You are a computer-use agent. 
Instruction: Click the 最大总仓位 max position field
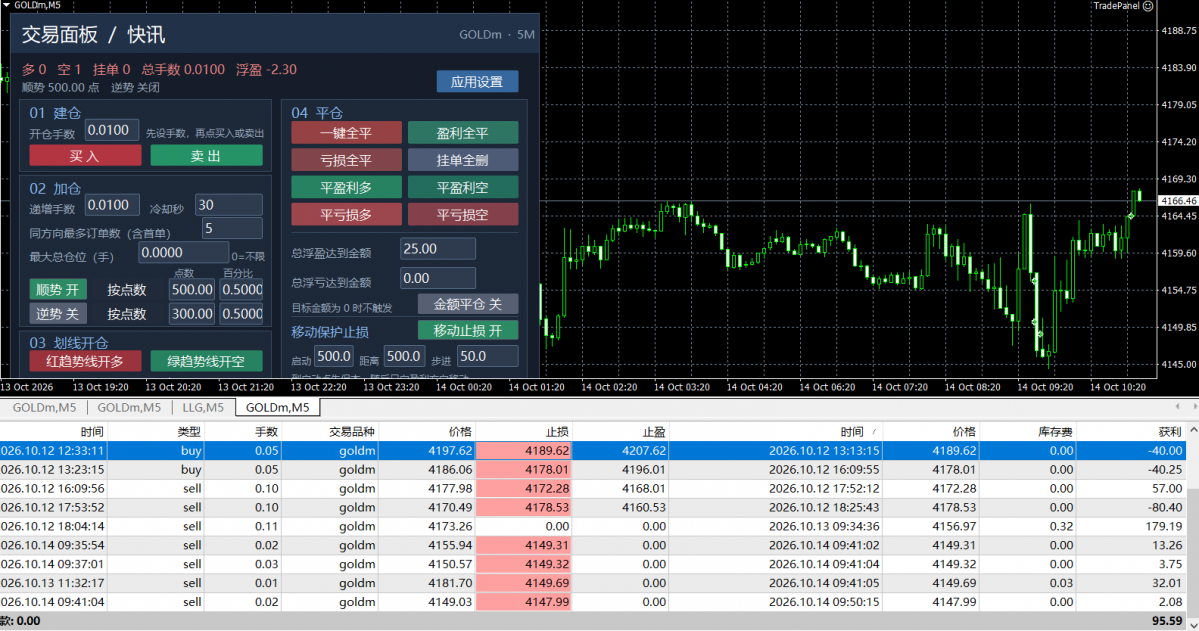[184, 253]
